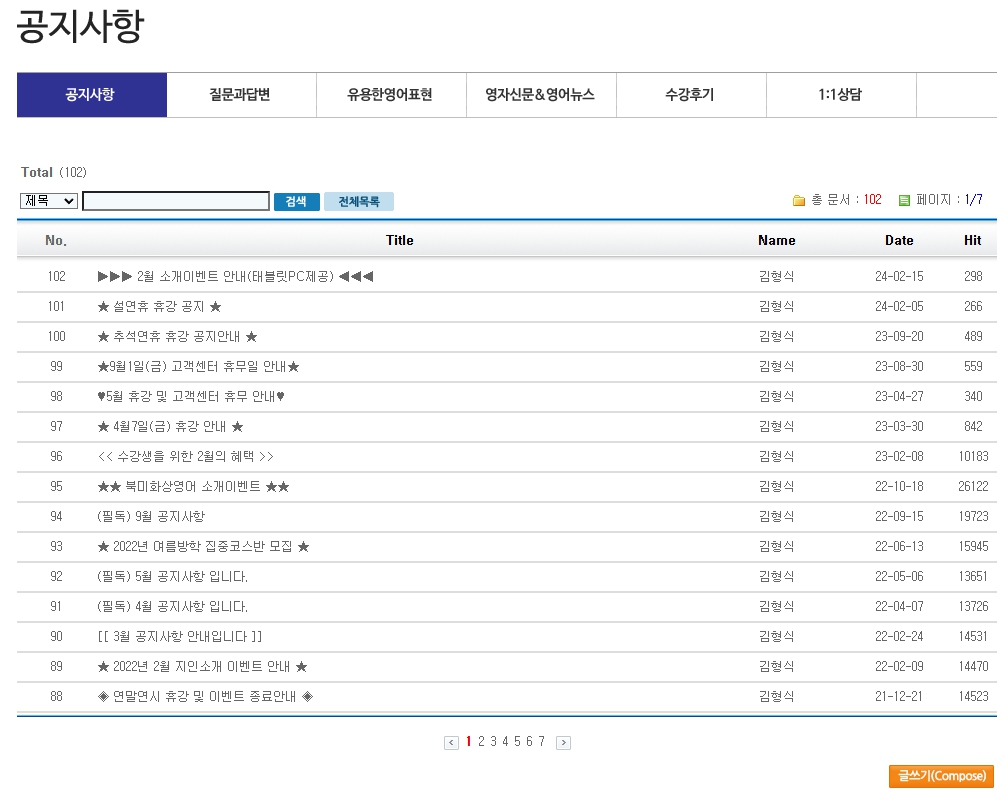Image resolution: width=1004 pixels, height=795 pixels.
Task: Open the 2월 소개이벤트 안내 post
Action: [x=235, y=276]
